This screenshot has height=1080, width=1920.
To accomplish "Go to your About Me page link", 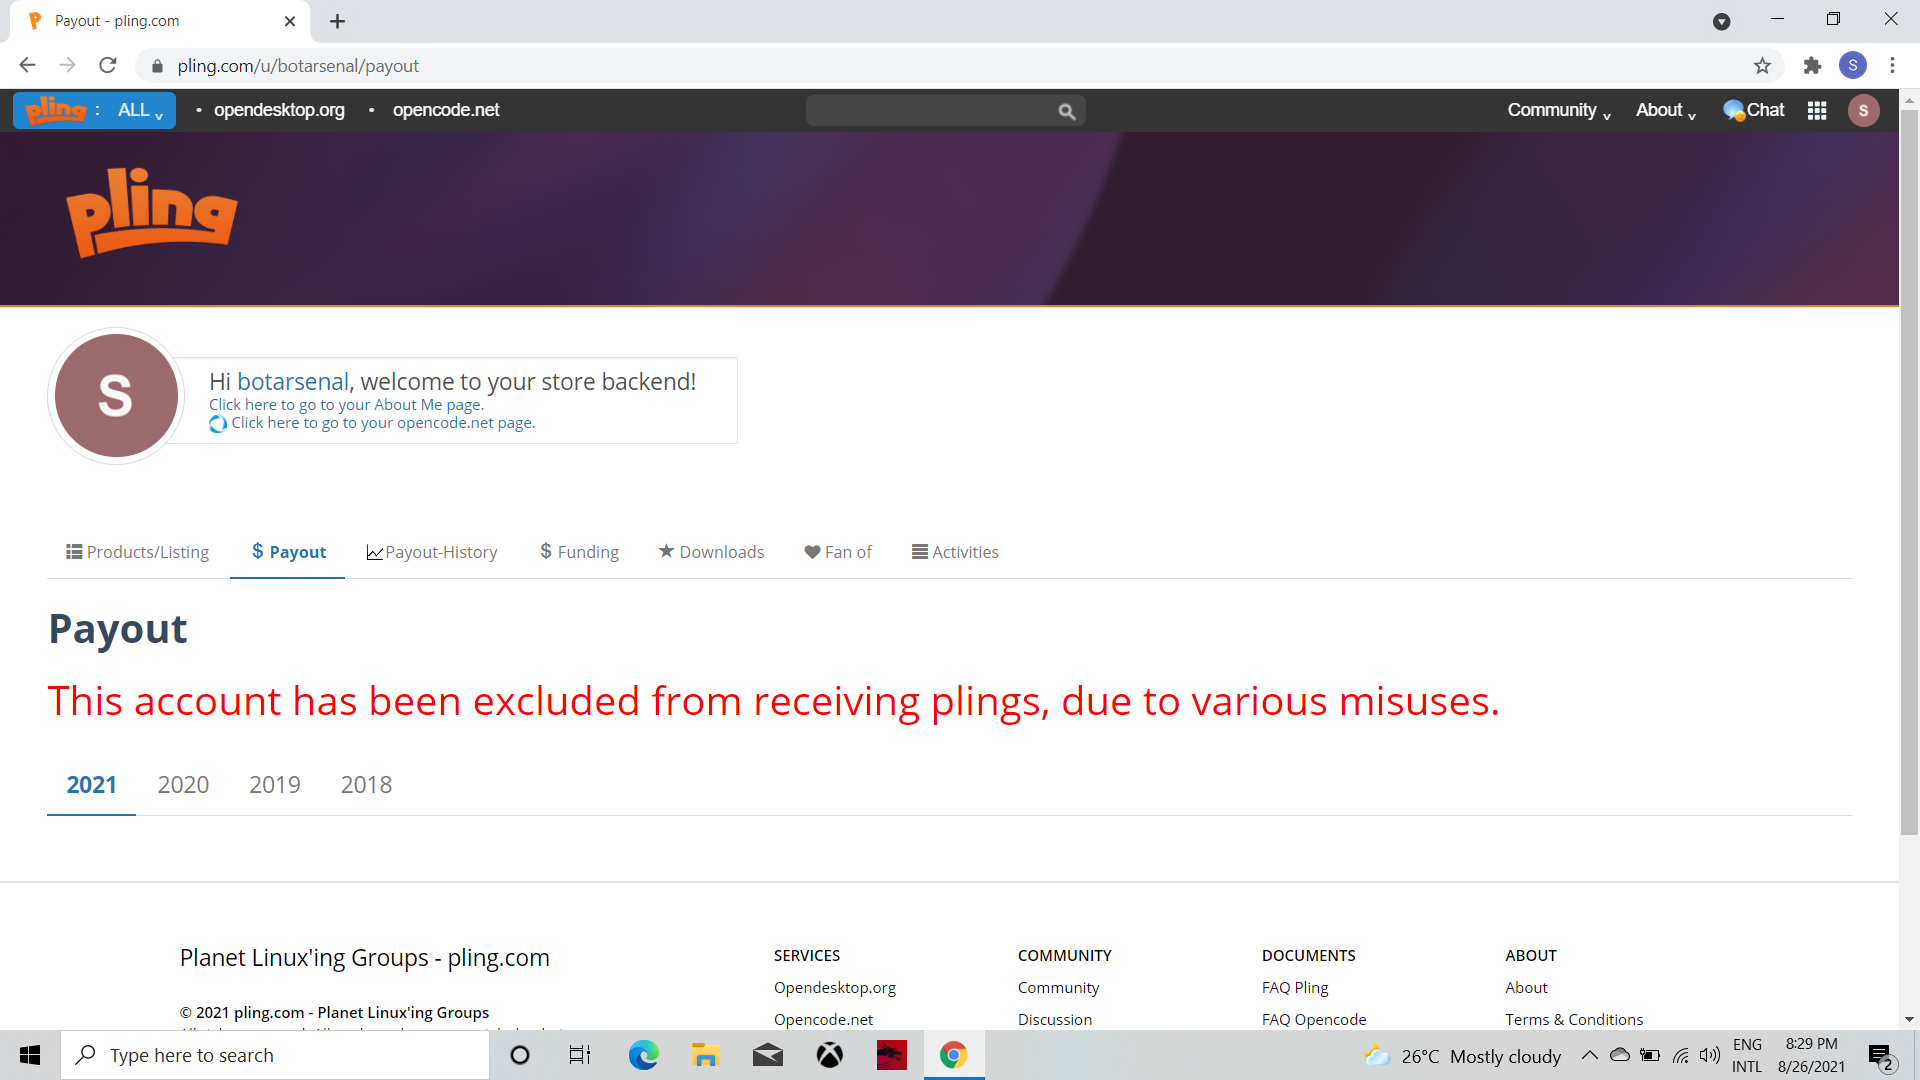I will (346, 405).
